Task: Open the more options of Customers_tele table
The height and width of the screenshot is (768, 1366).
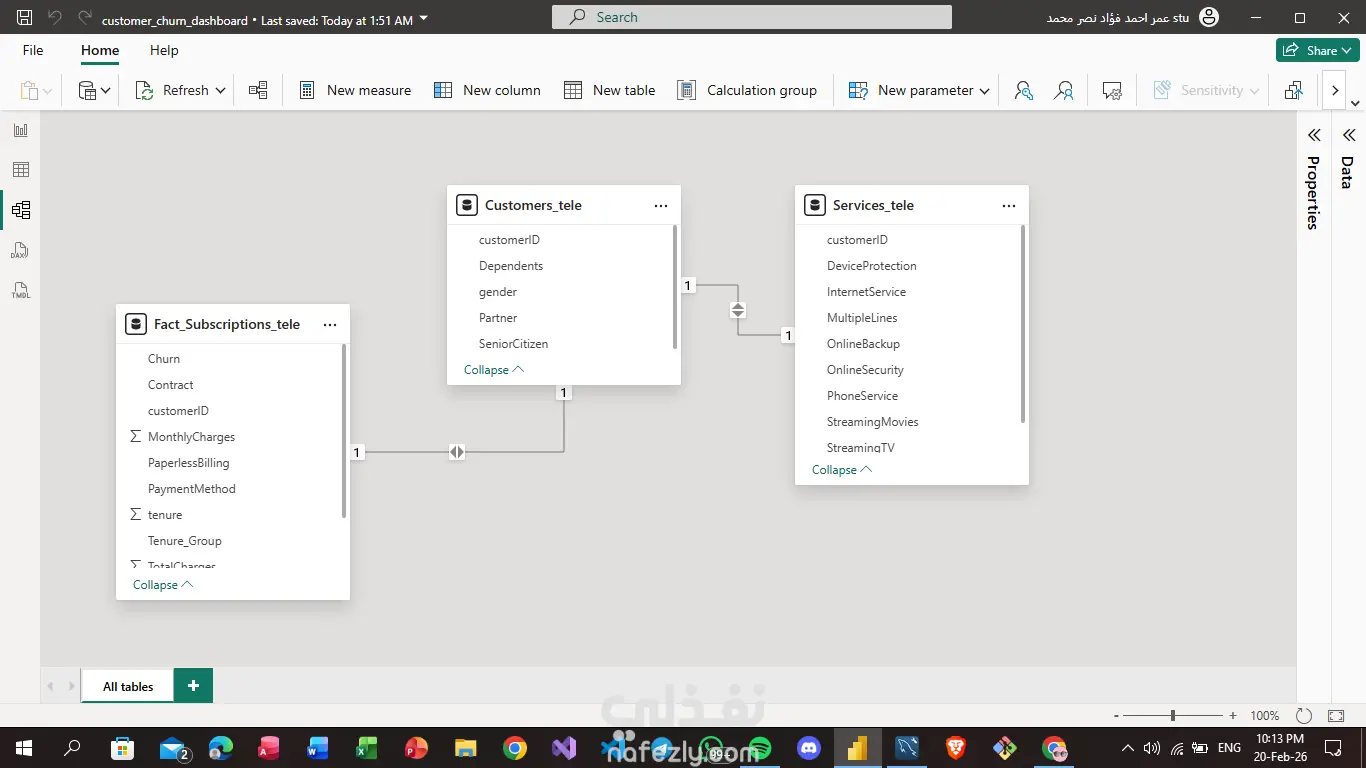Action: [661, 205]
